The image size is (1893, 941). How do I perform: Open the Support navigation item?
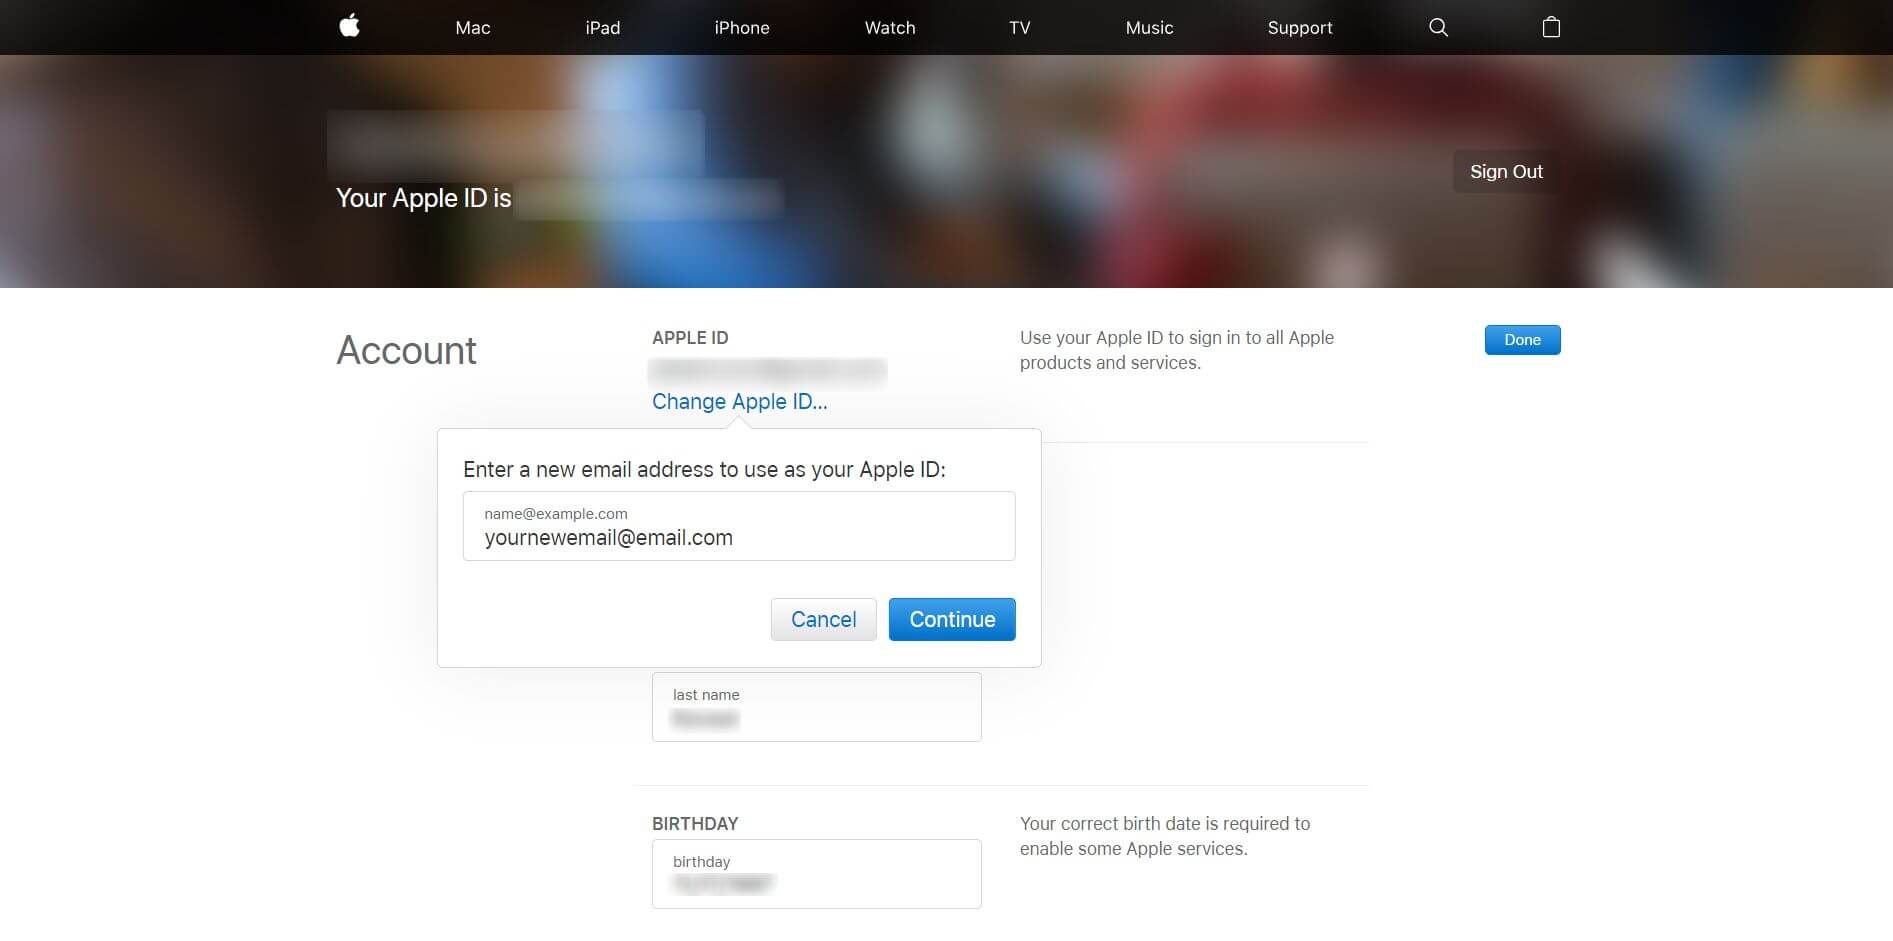(1300, 28)
